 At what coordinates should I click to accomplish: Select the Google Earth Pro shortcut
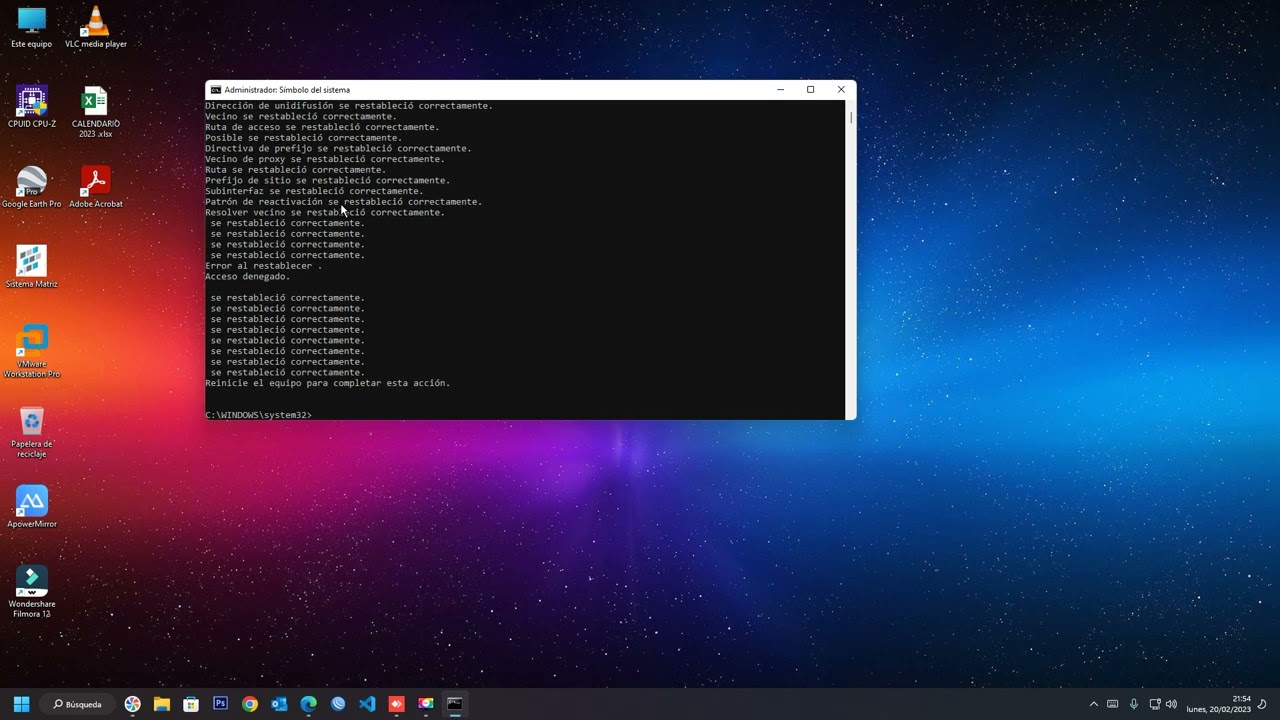[x=32, y=187]
